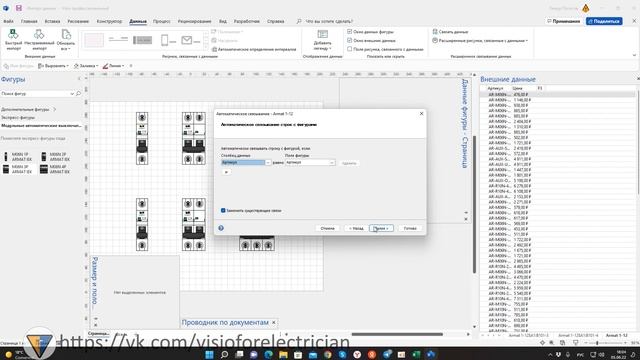Open the Fill (Заливка) dropdown
The height and width of the screenshot is (360, 640).
tap(86, 66)
